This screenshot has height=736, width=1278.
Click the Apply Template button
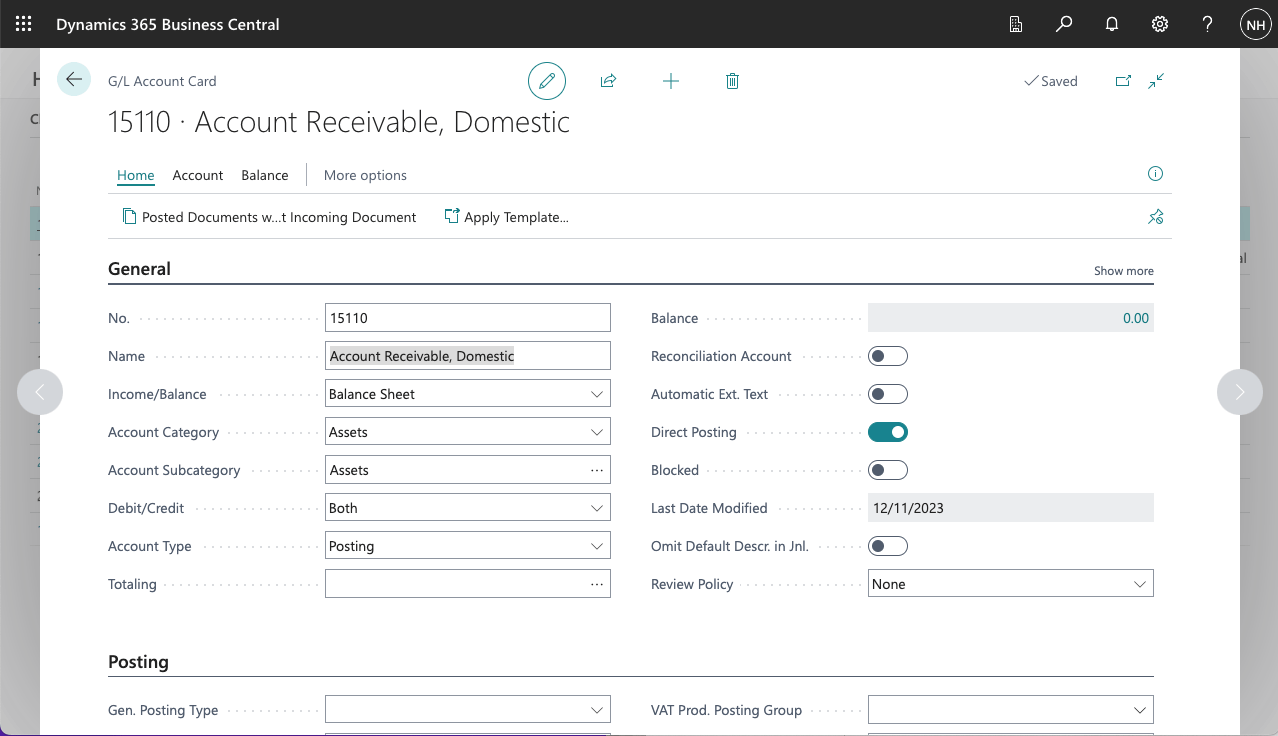[507, 217]
